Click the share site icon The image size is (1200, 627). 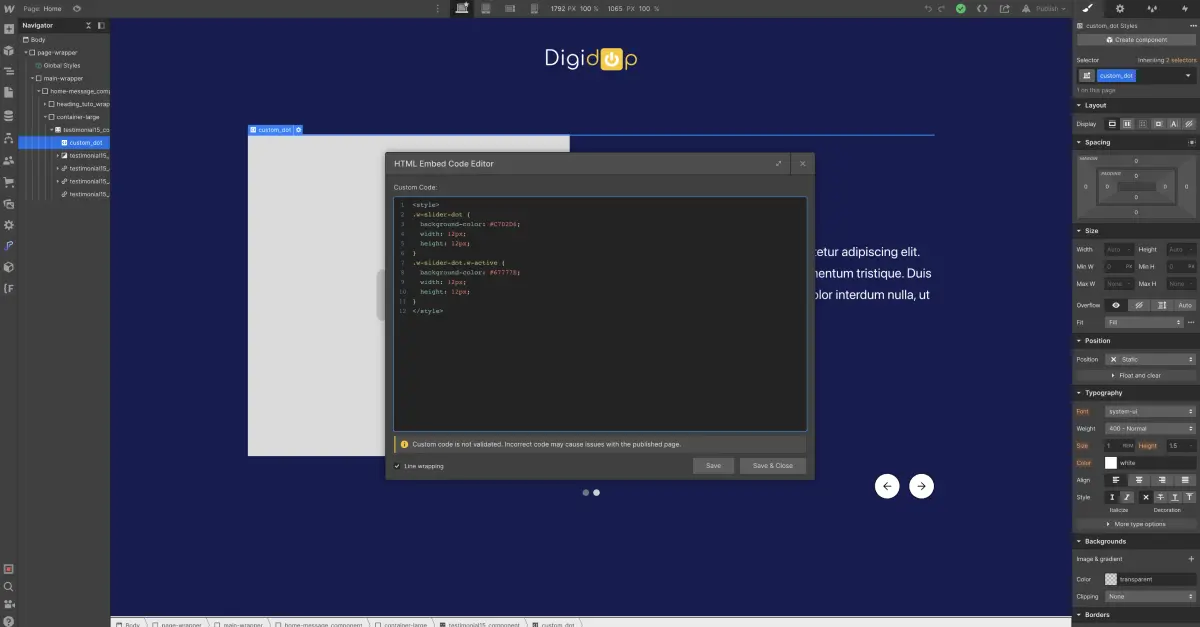click(1006, 8)
